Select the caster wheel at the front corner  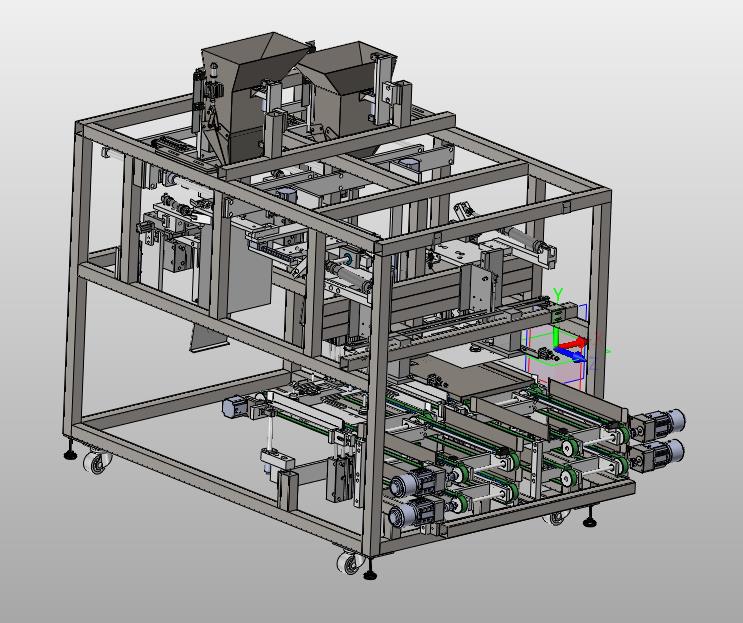pyautogui.click(x=348, y=564)
